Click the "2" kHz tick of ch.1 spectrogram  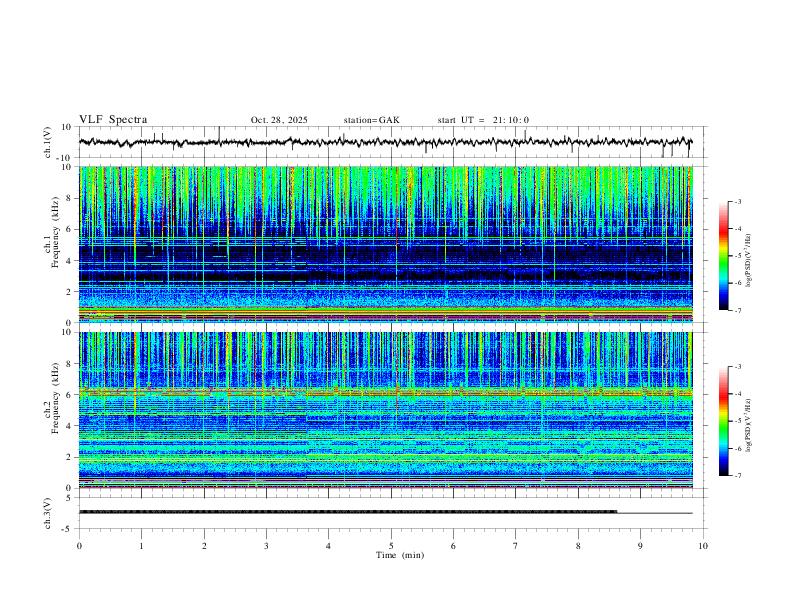[x=69, y=291]
